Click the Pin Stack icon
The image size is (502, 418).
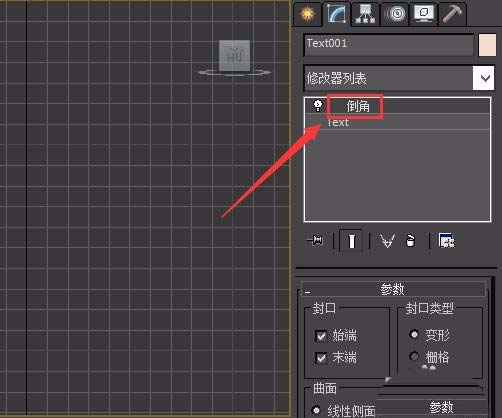(315, 240)
